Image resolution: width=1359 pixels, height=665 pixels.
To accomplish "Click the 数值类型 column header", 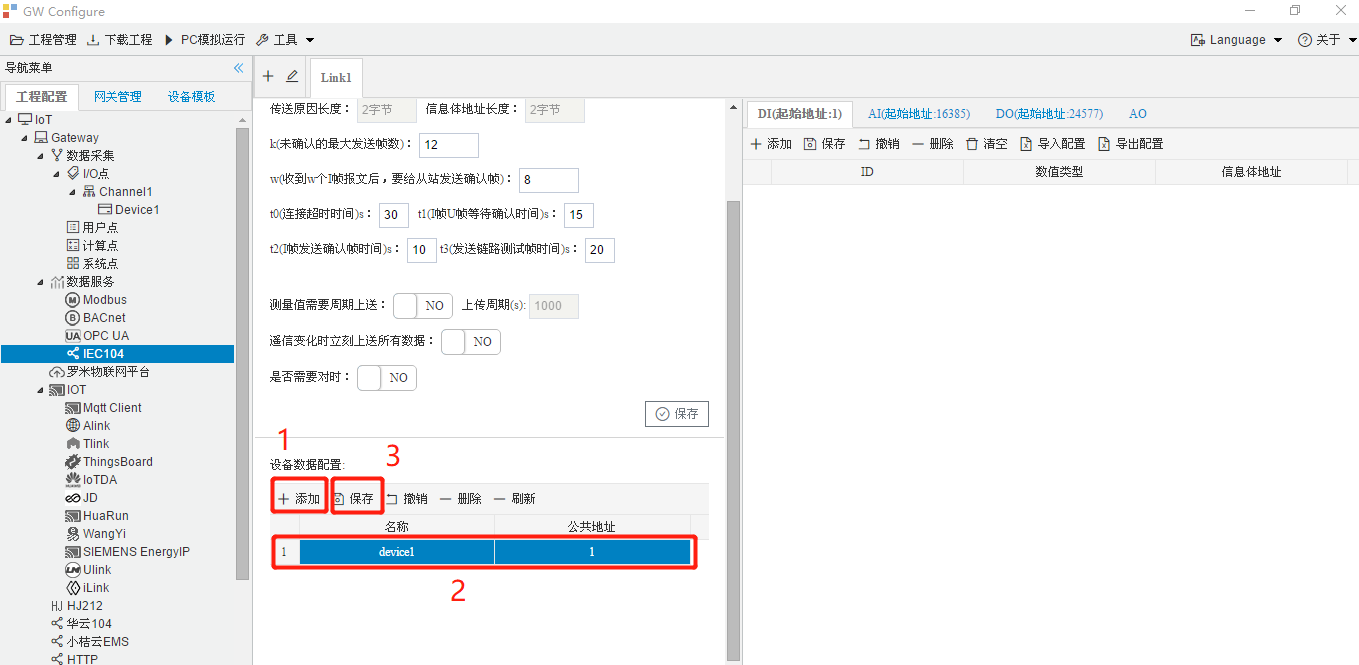I will tap(1059, 172).
